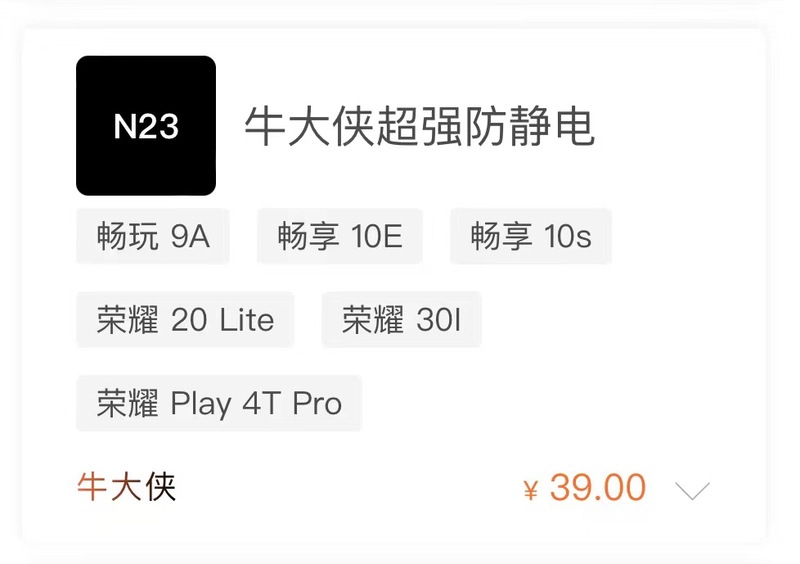Click blank area right of the Play 4T Pro tag
Screen dimensions: 800x564
click(x=550, y=403)
